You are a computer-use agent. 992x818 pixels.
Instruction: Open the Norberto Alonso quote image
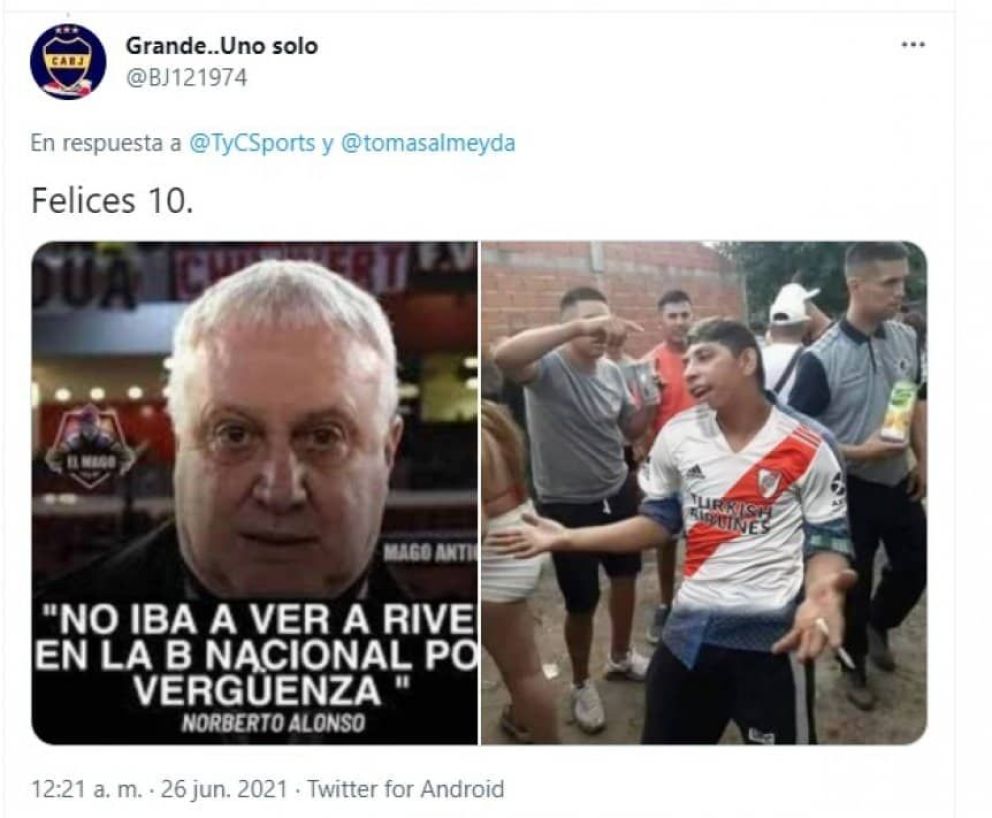coord(254,493)
